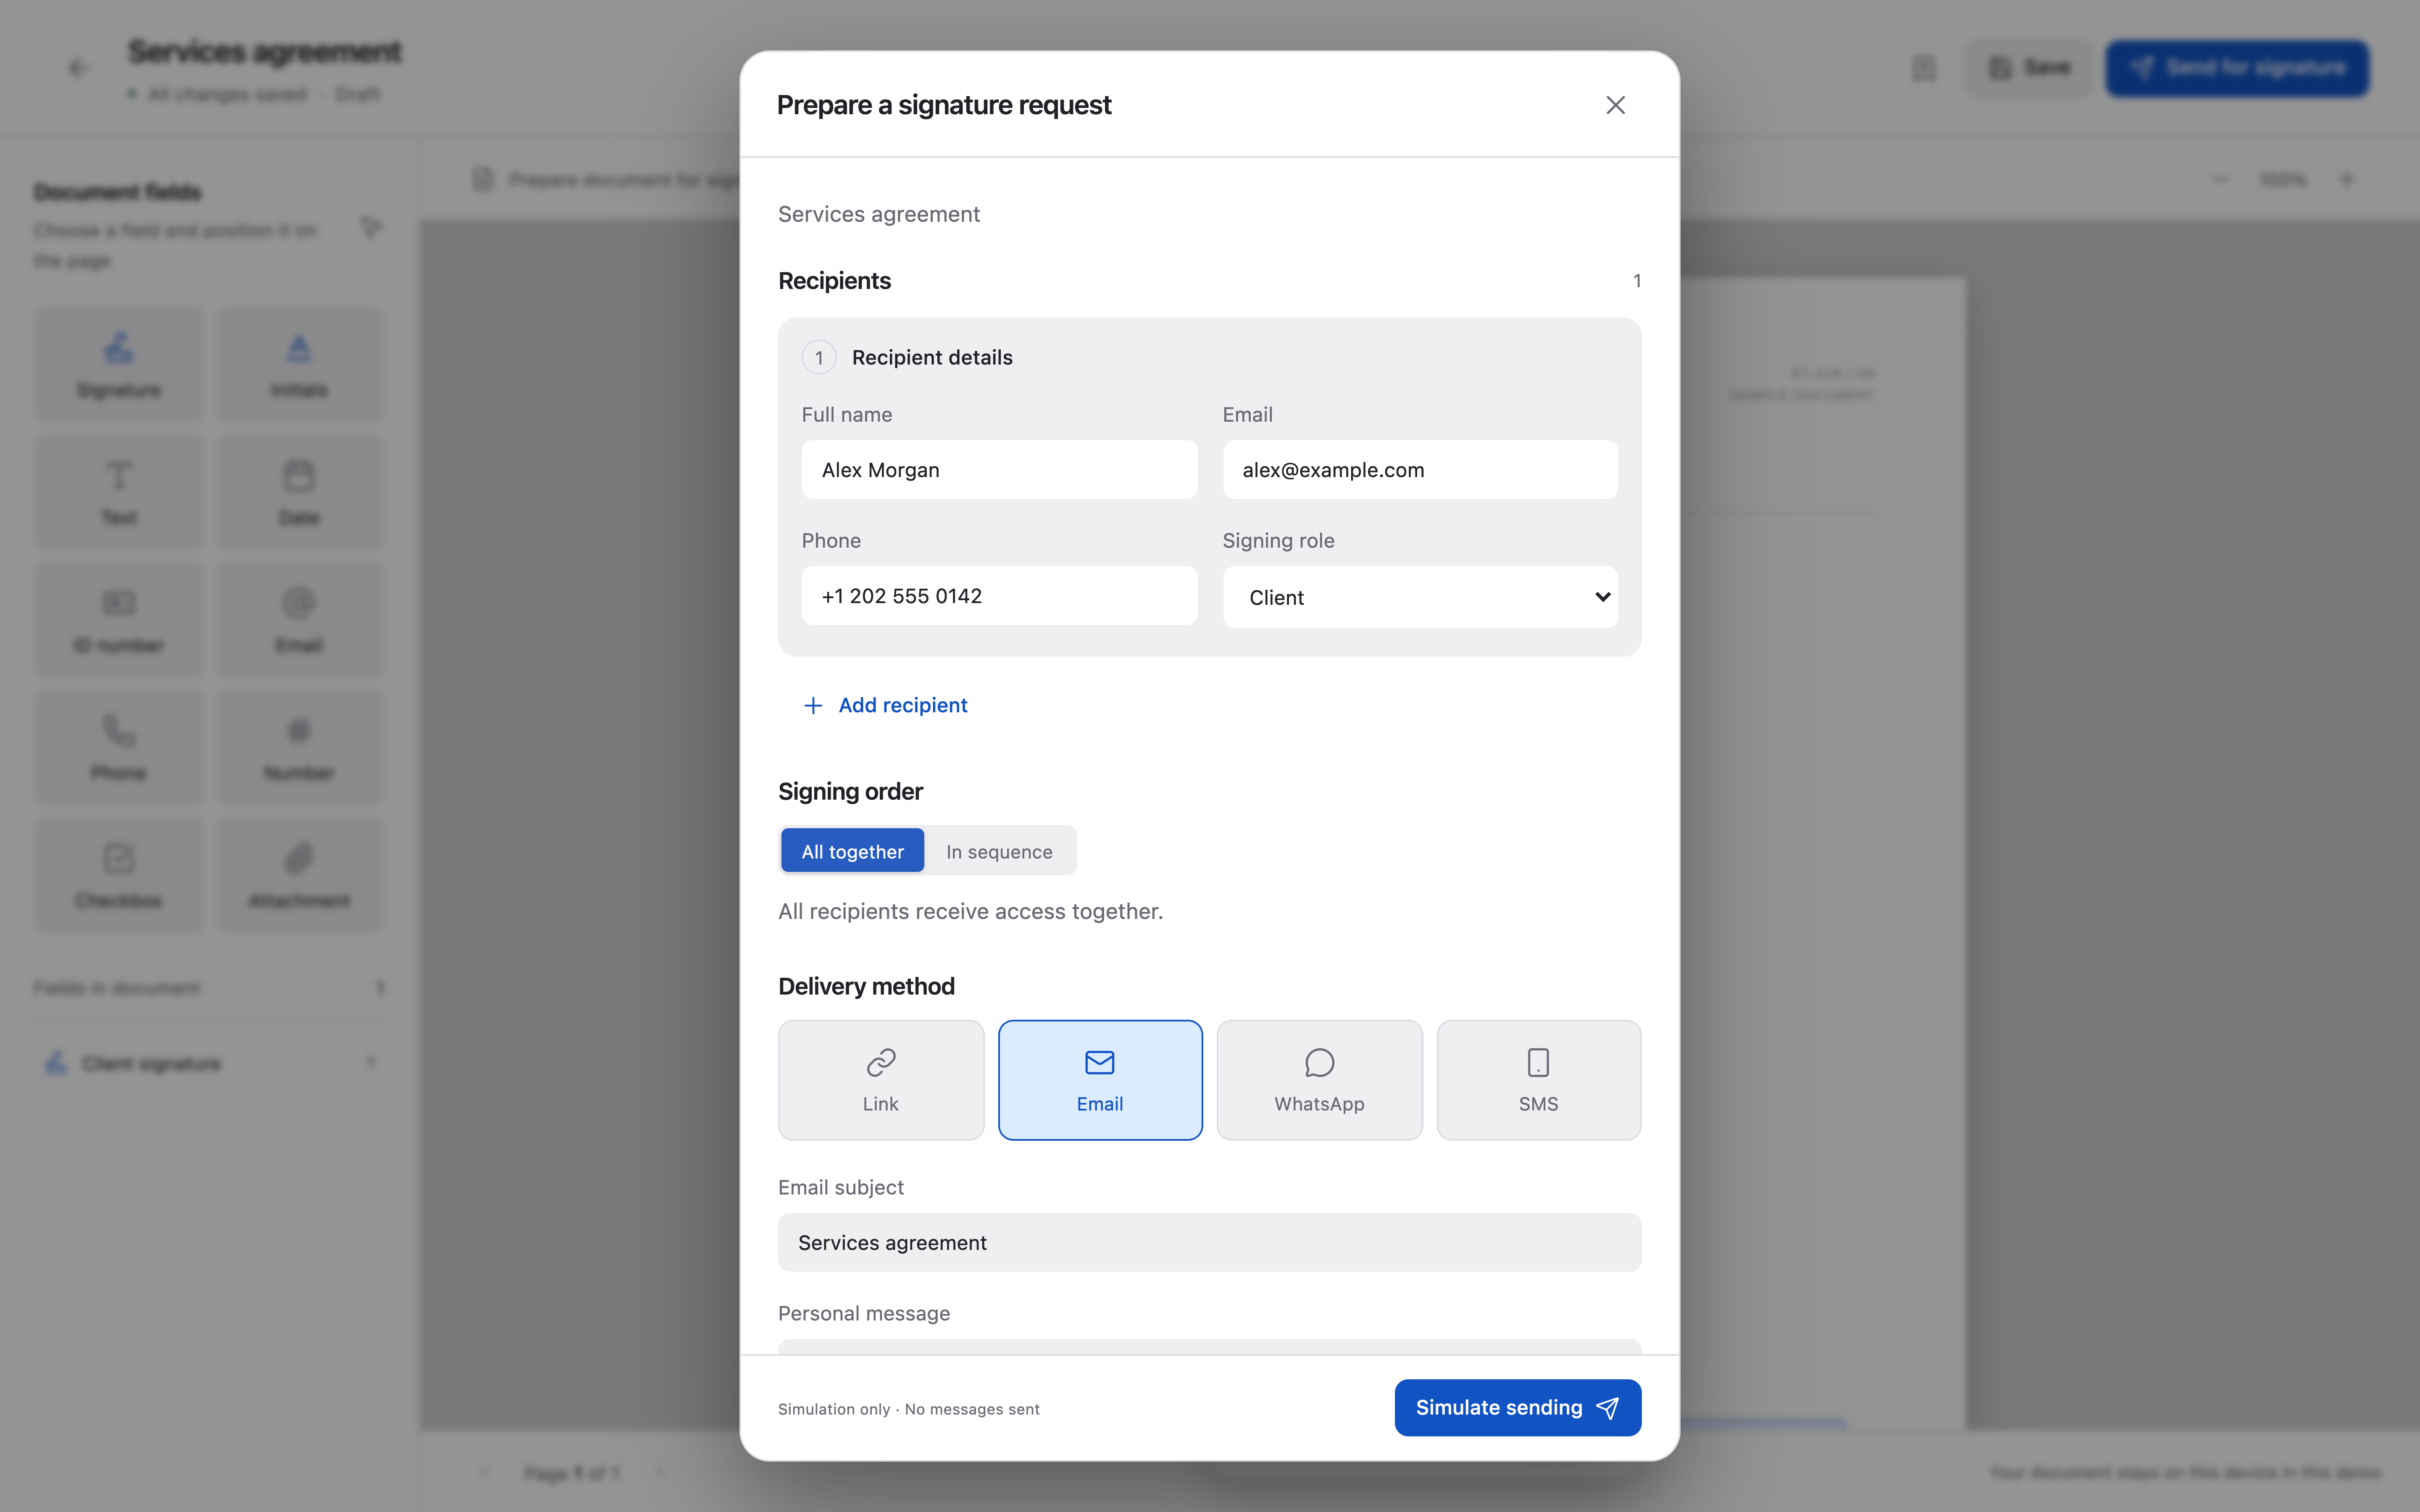Viewport: 2420px width, 1512px height.
Task: Click the paper plane icon on Simulate sending
Action: pos(1607,1408)
